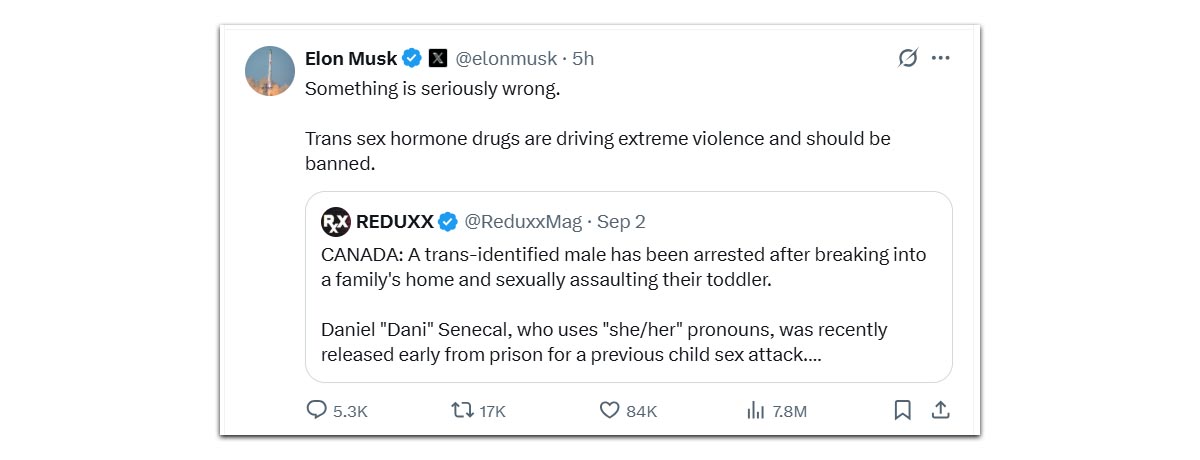Click the REDUXX round logo avatar

click(x=336, y=221)
